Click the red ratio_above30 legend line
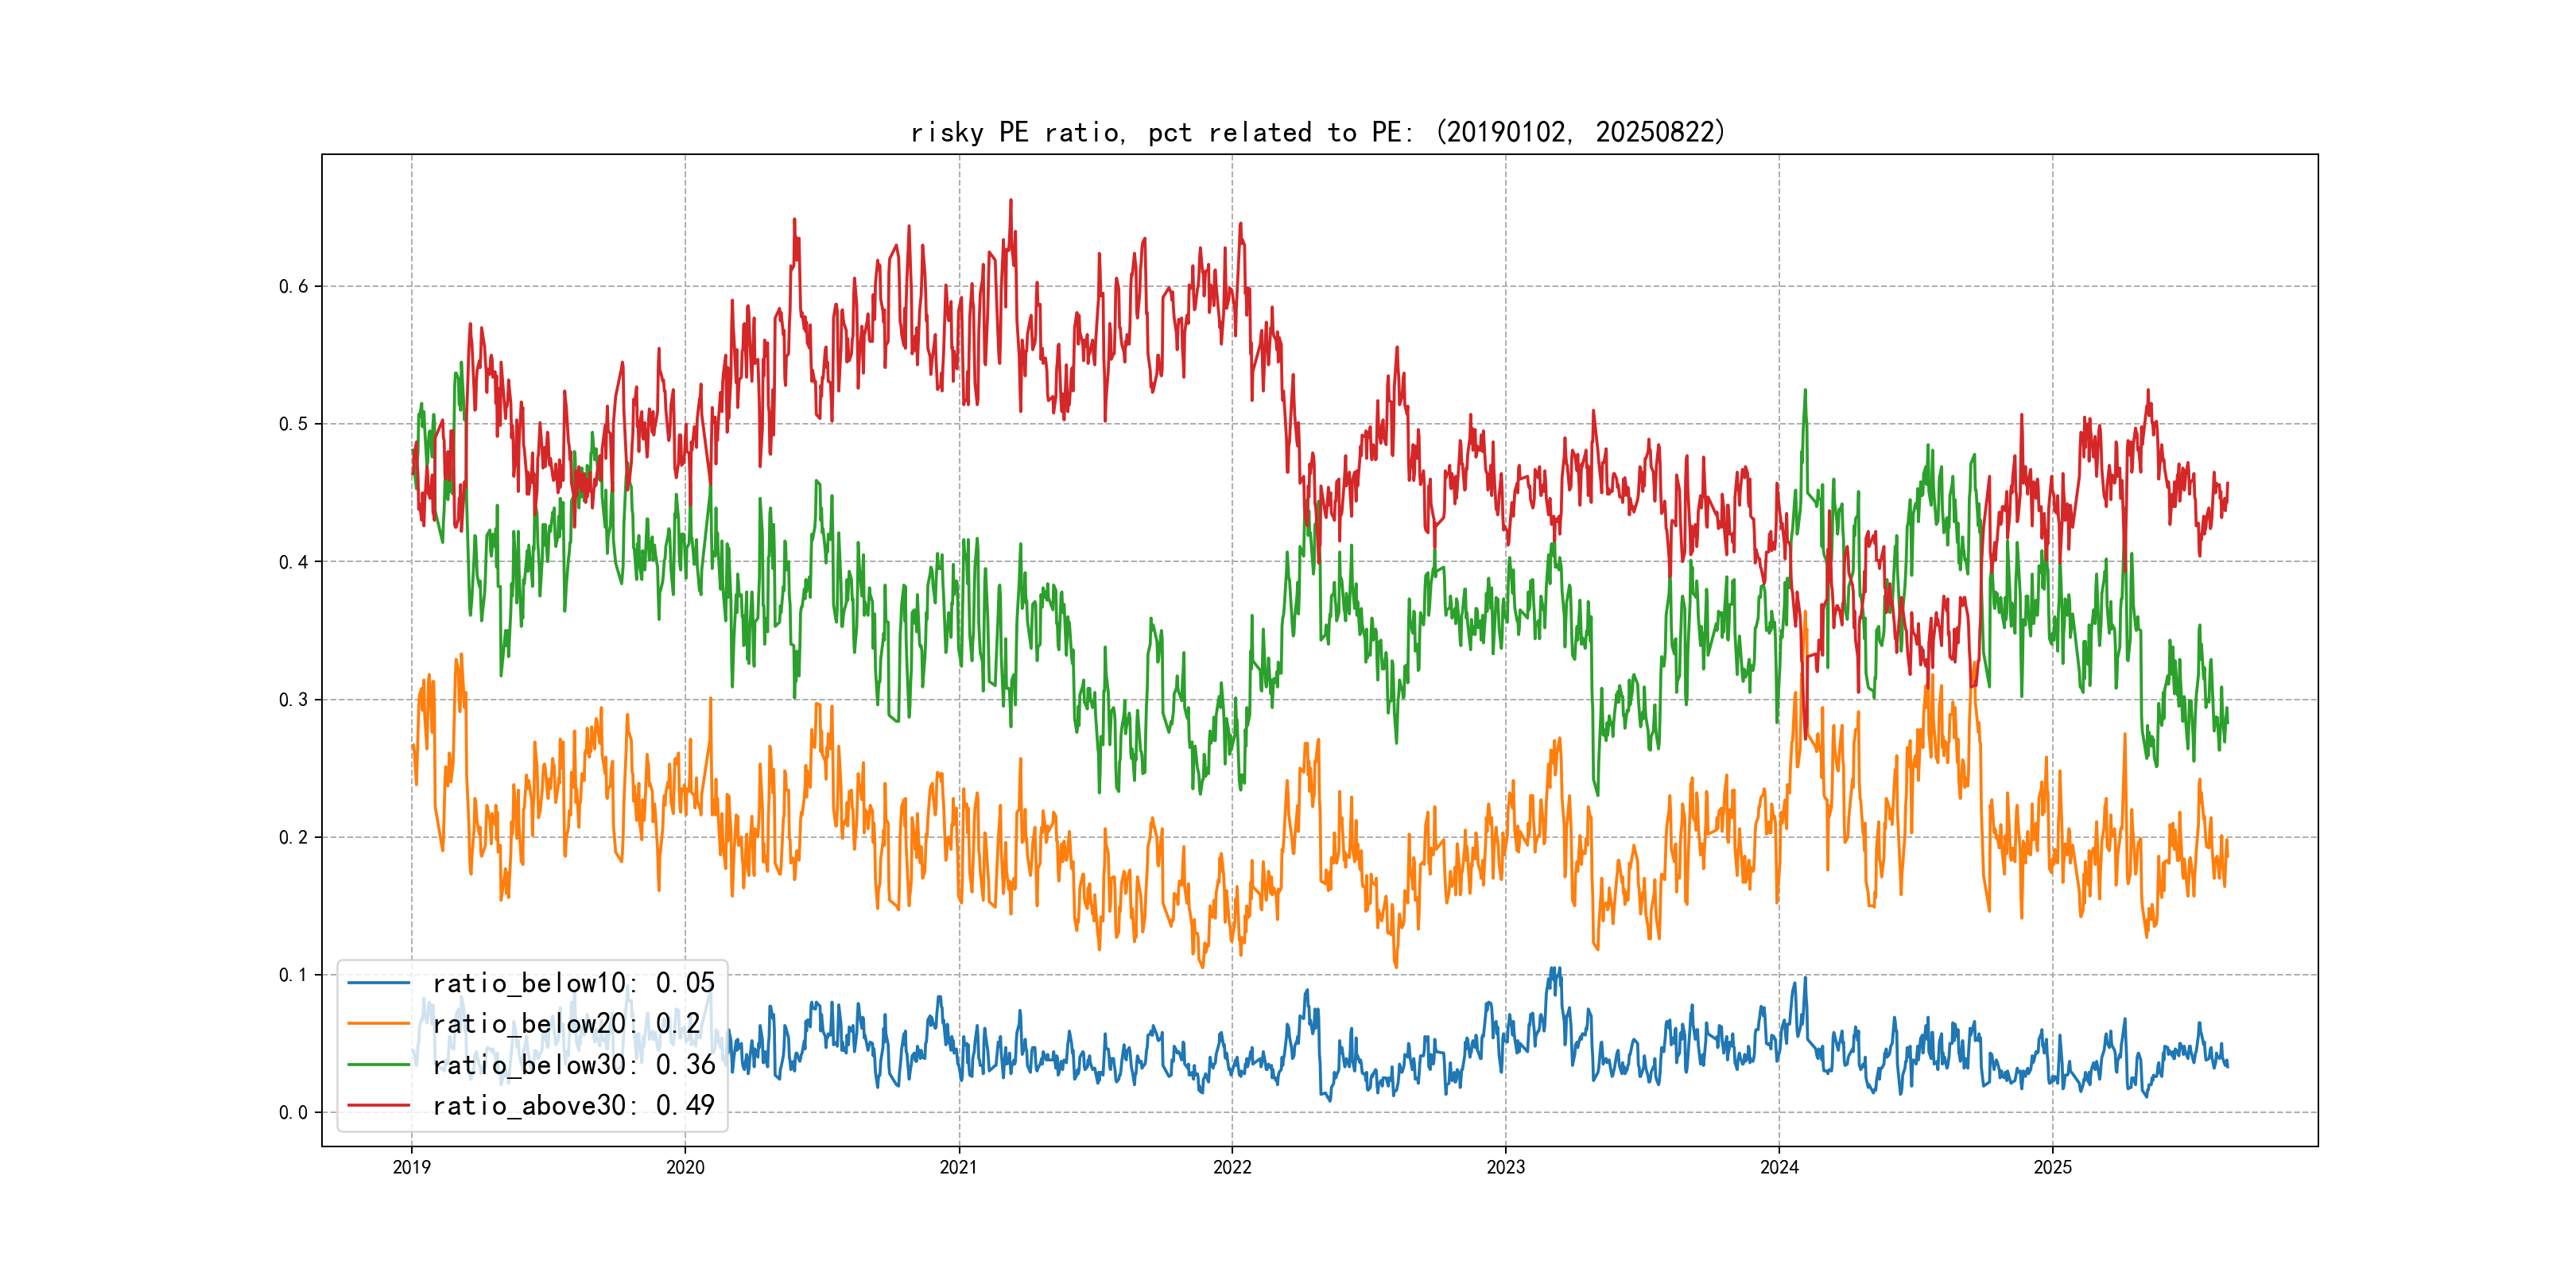Screen dimensions: 2576x1288 click(378, 1106)
